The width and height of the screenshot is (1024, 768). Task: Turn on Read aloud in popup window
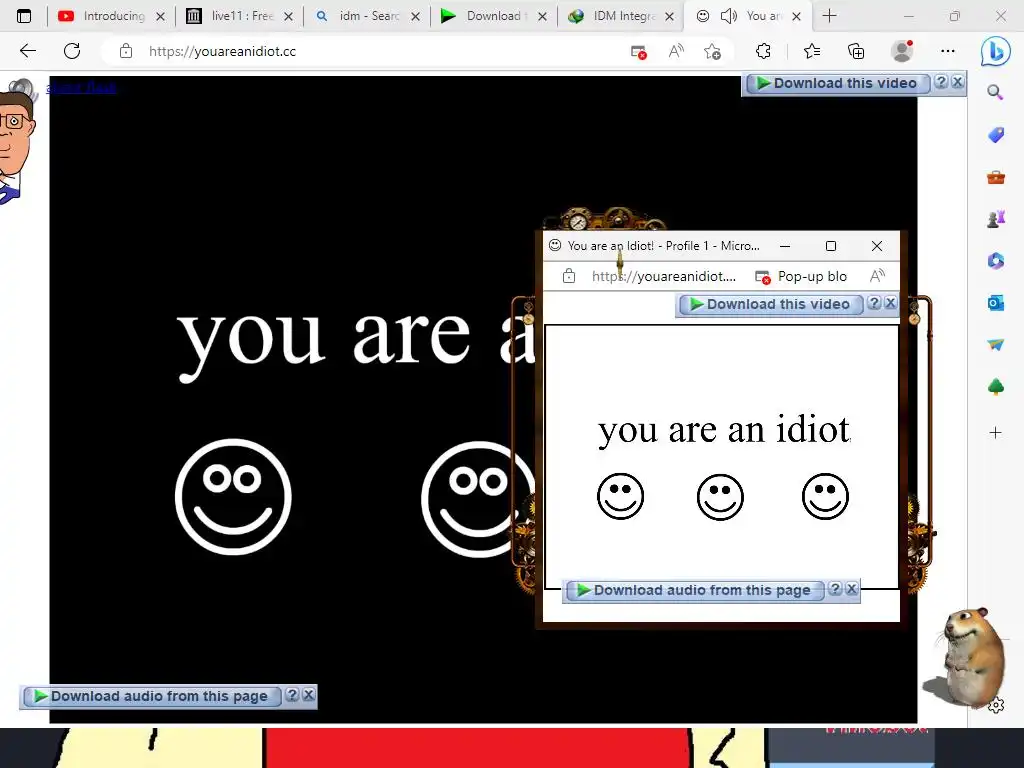[x=877, y=276]
